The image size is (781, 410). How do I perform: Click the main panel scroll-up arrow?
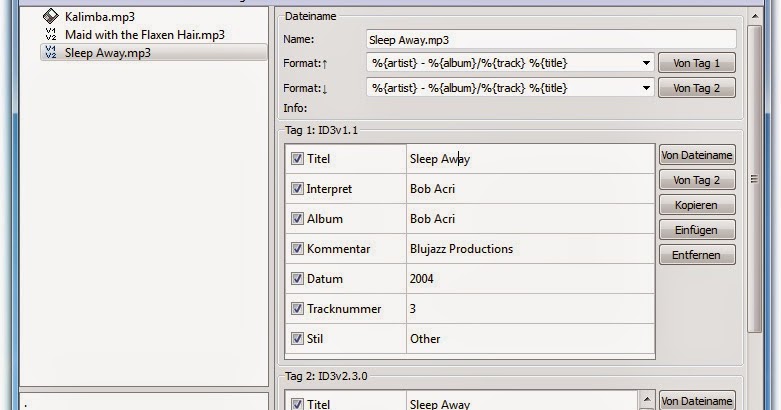[x=754, y=16]
